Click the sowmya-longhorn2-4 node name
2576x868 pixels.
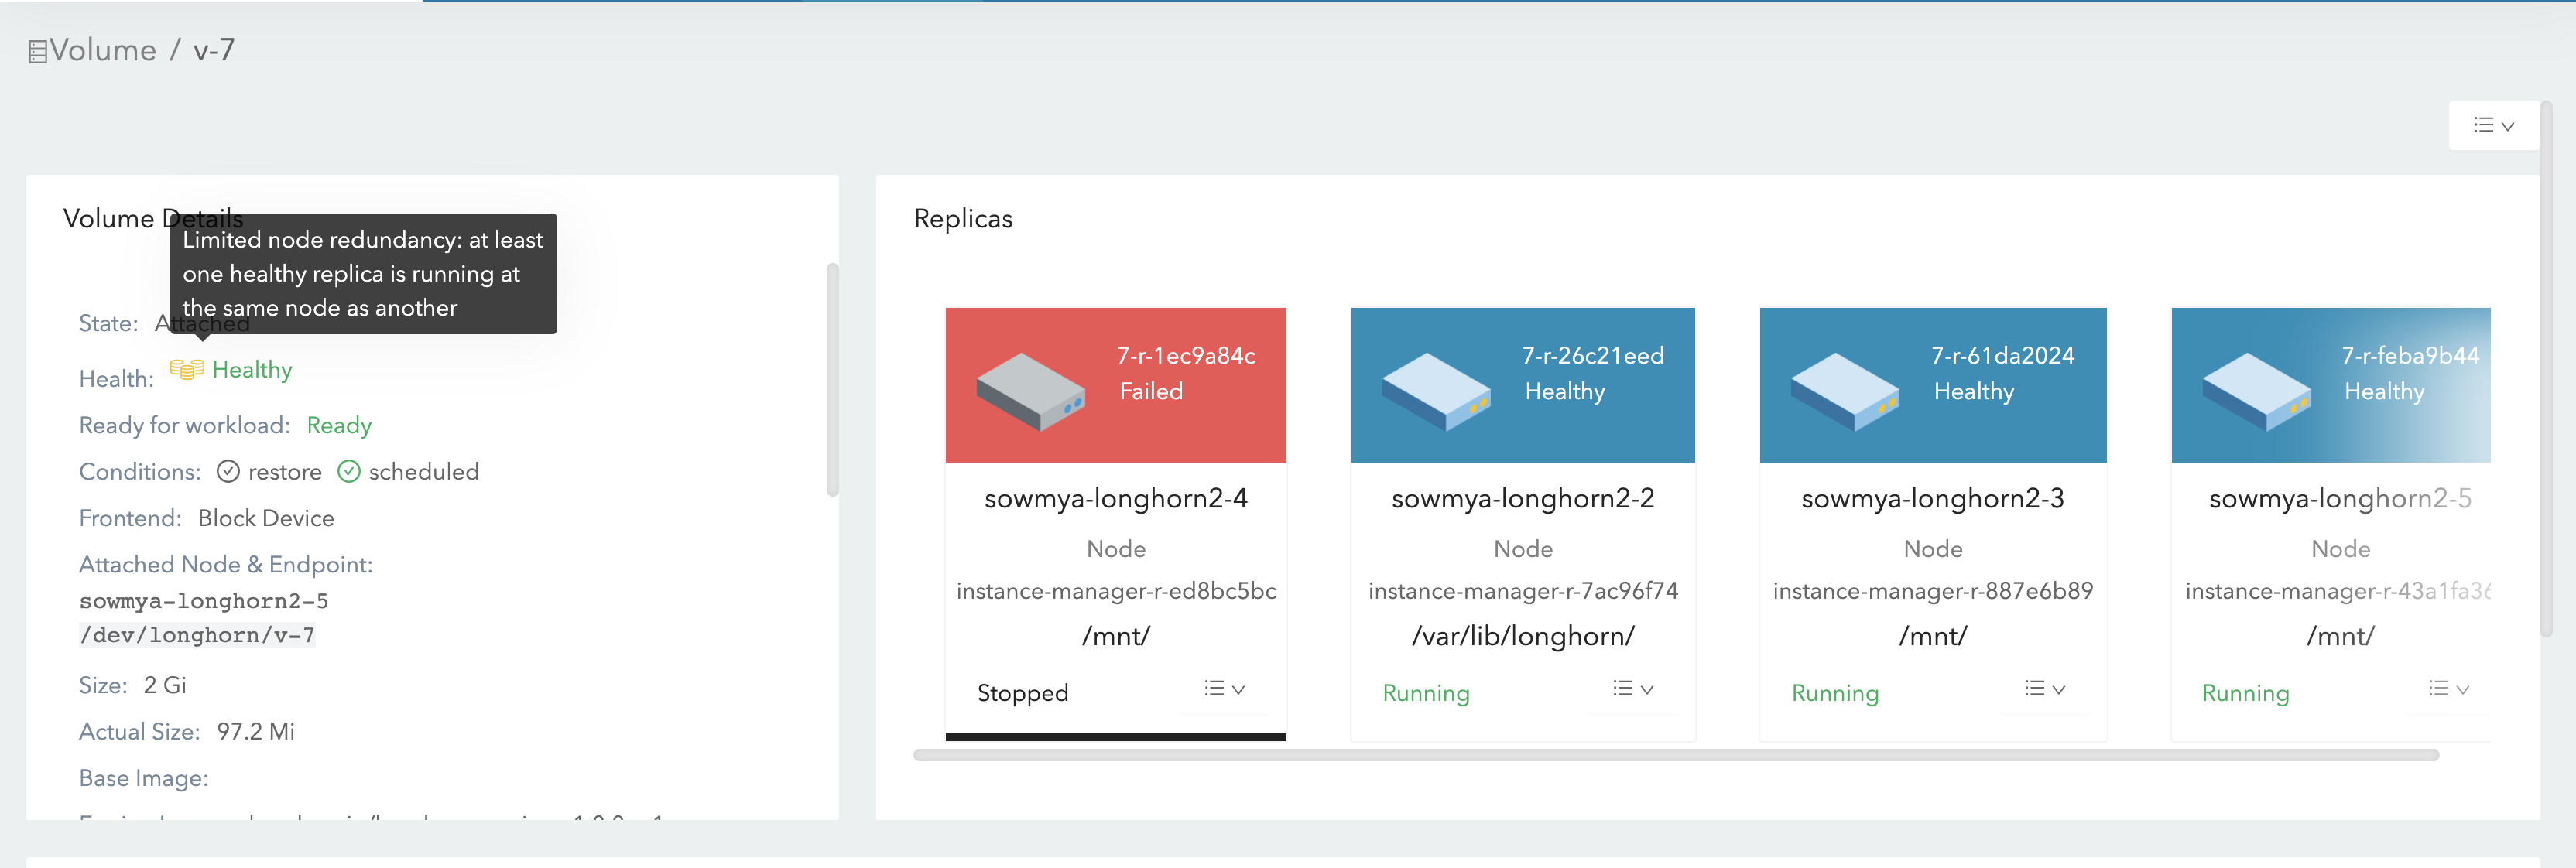[1115, 498]
